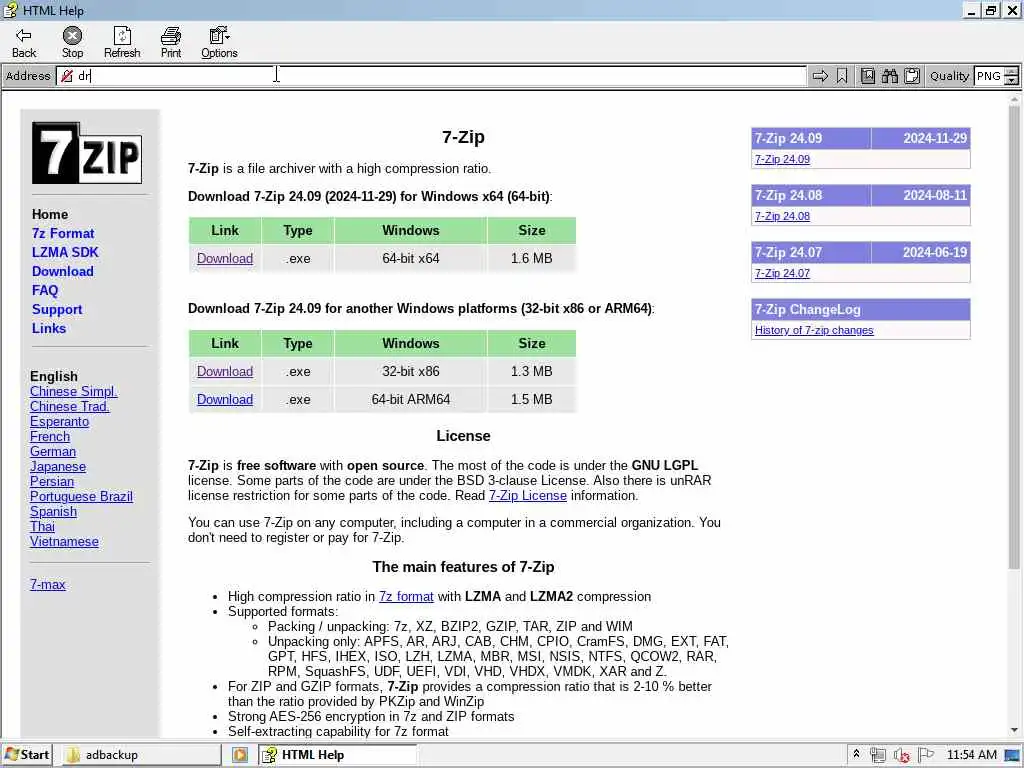
Task: Select the Portuguese Brazil language link
Action: pyautogui.click(x=81, y=496)
